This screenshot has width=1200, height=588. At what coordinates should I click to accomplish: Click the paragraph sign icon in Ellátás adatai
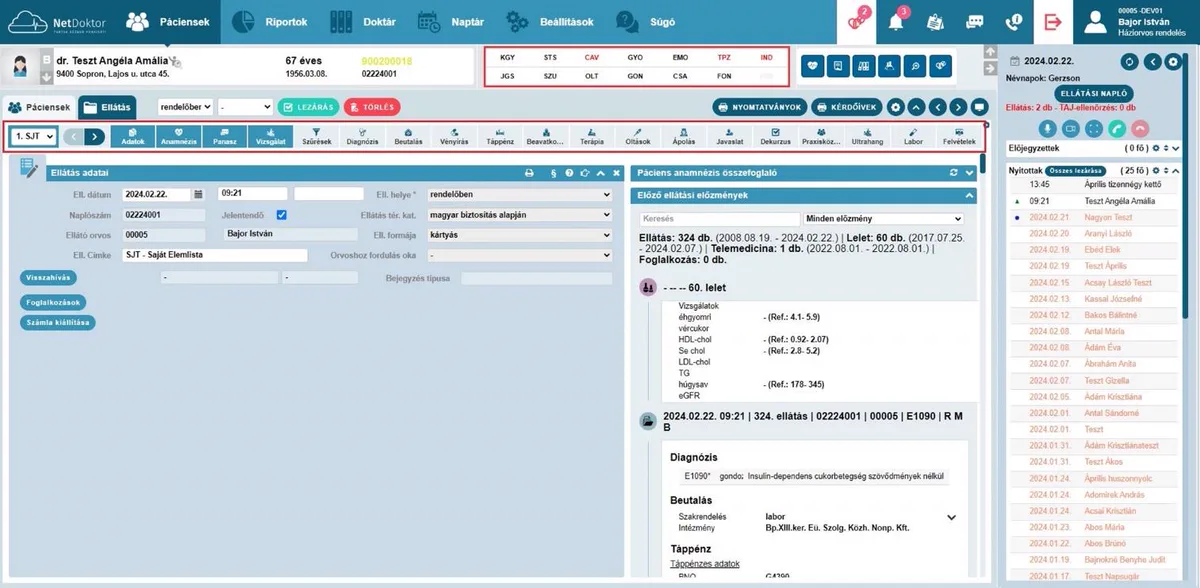(x=554, y=173)
